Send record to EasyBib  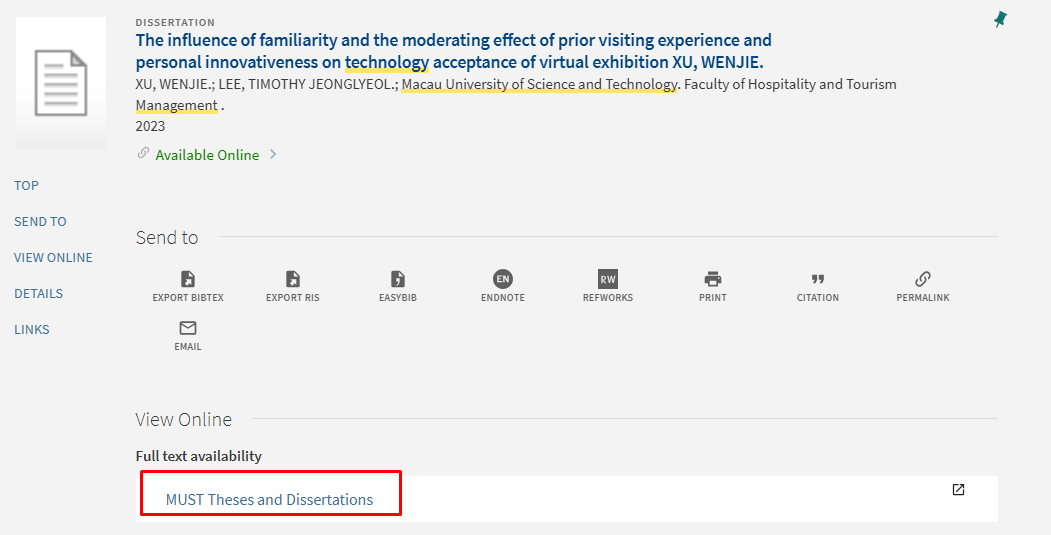pos(397,280)
